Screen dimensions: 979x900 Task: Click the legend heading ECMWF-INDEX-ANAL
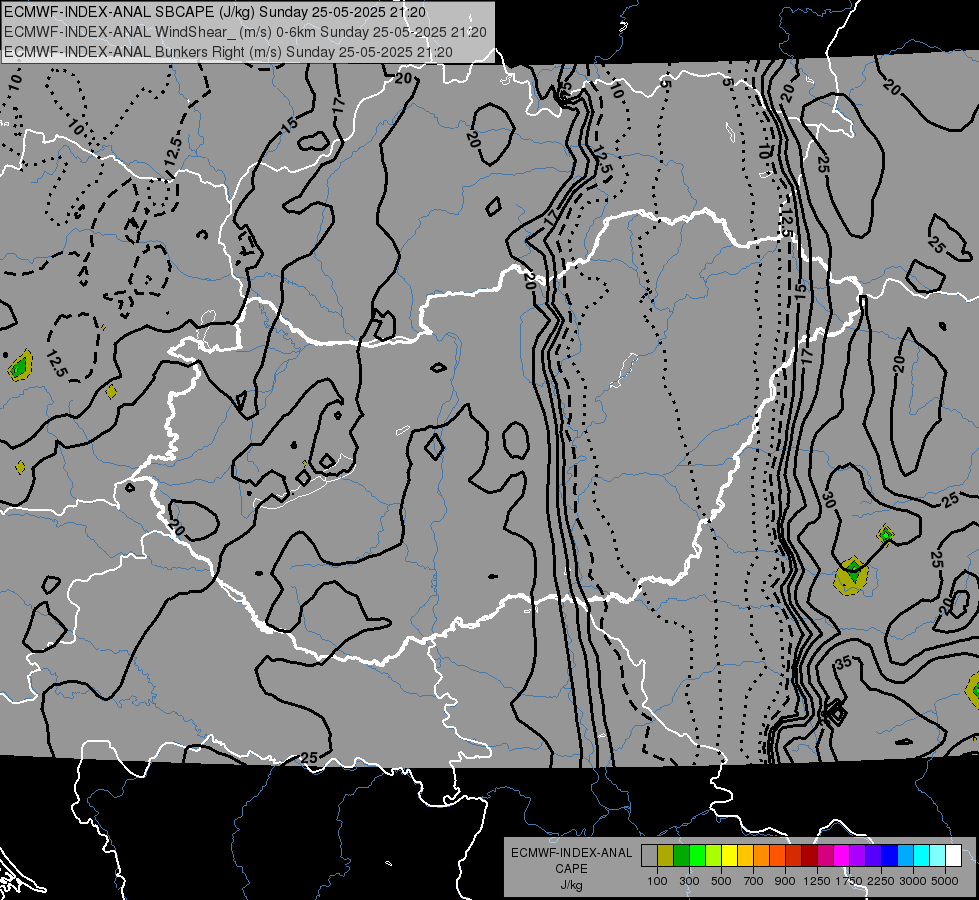tap(571, 853)
